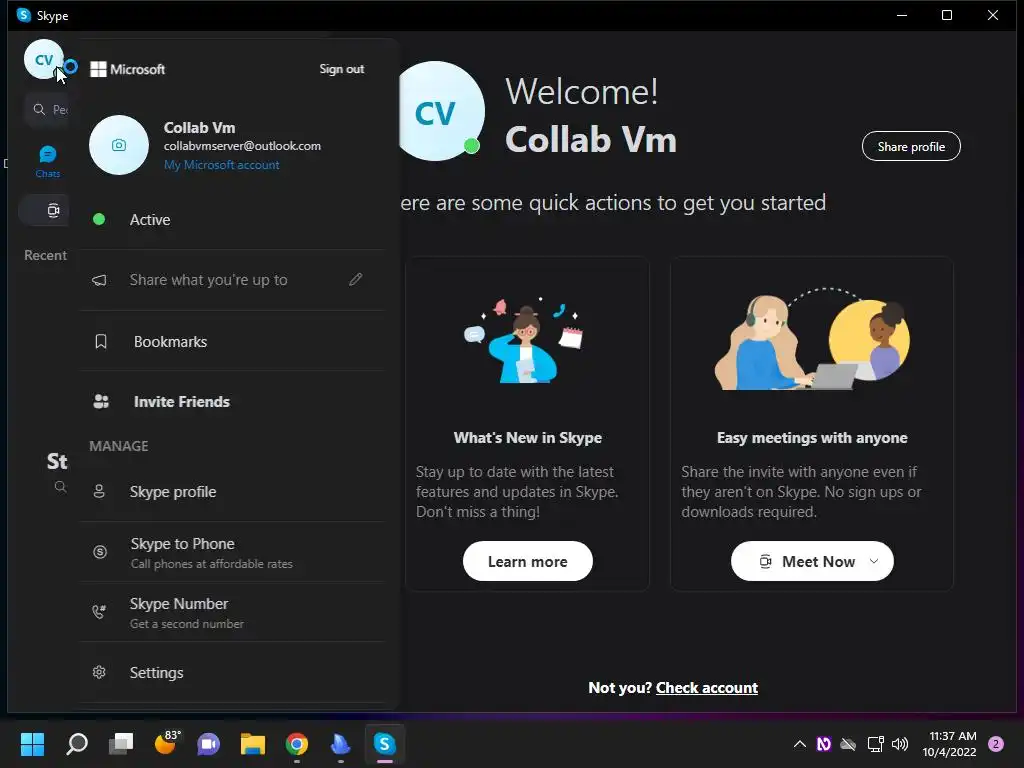Click the Check account link
The height and width of the screenshot is (768, 1024).
[x=707, y=688]
